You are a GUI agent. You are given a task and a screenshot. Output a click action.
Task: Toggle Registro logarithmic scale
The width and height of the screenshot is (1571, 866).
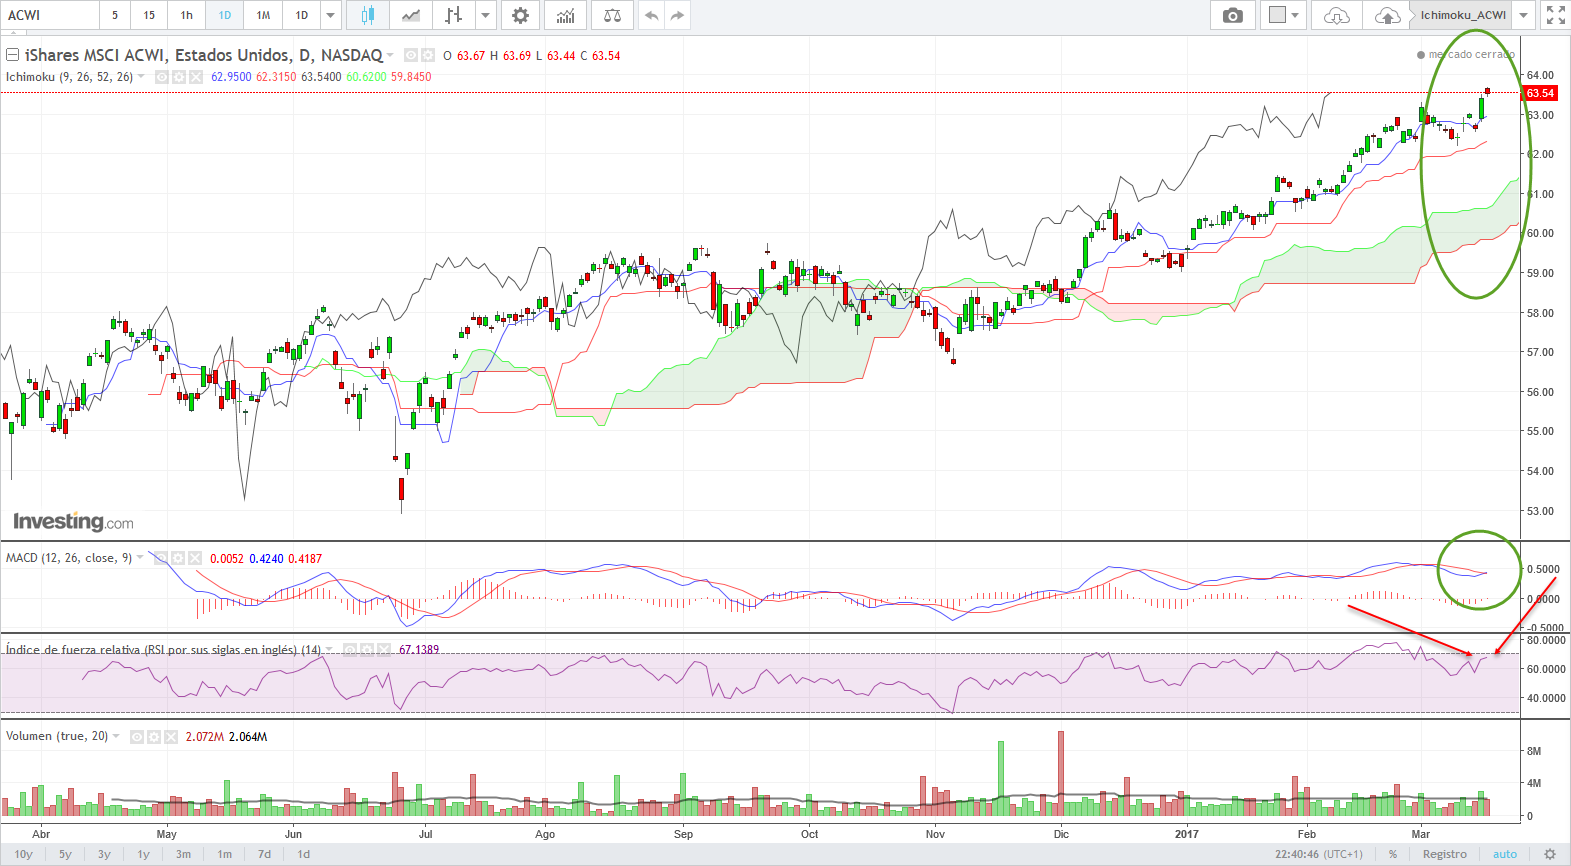[x=1445, y=854]
